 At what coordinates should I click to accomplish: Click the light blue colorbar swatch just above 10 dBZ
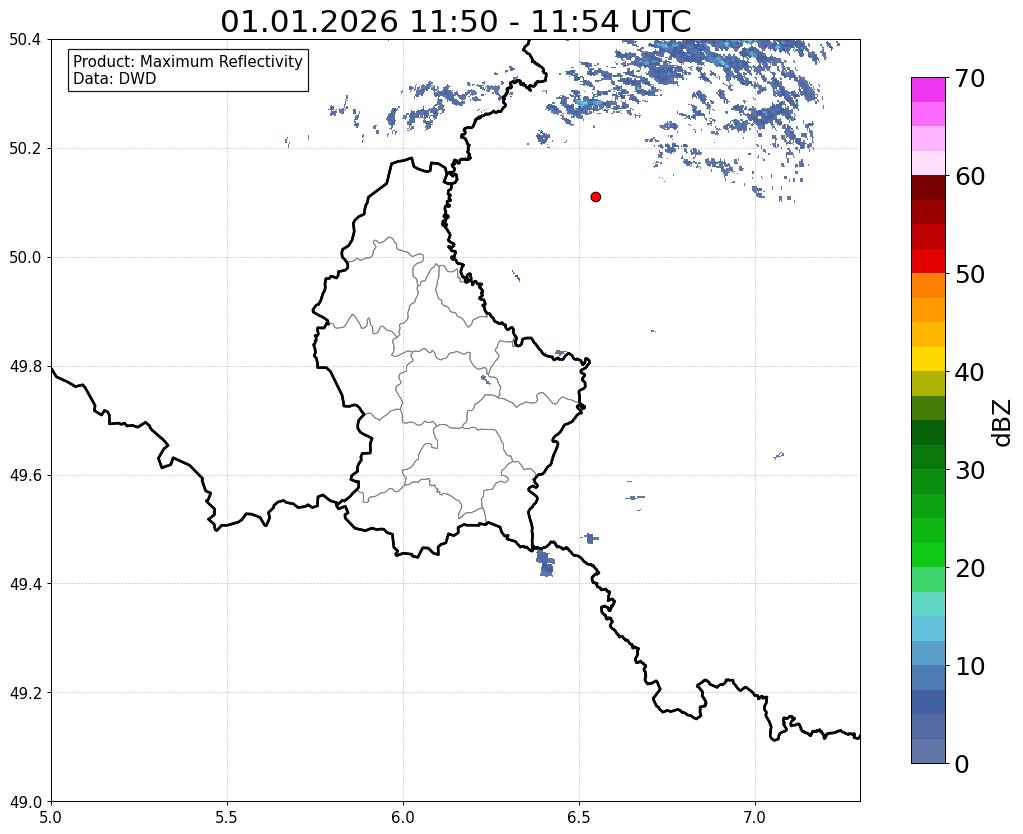point(928,653)
